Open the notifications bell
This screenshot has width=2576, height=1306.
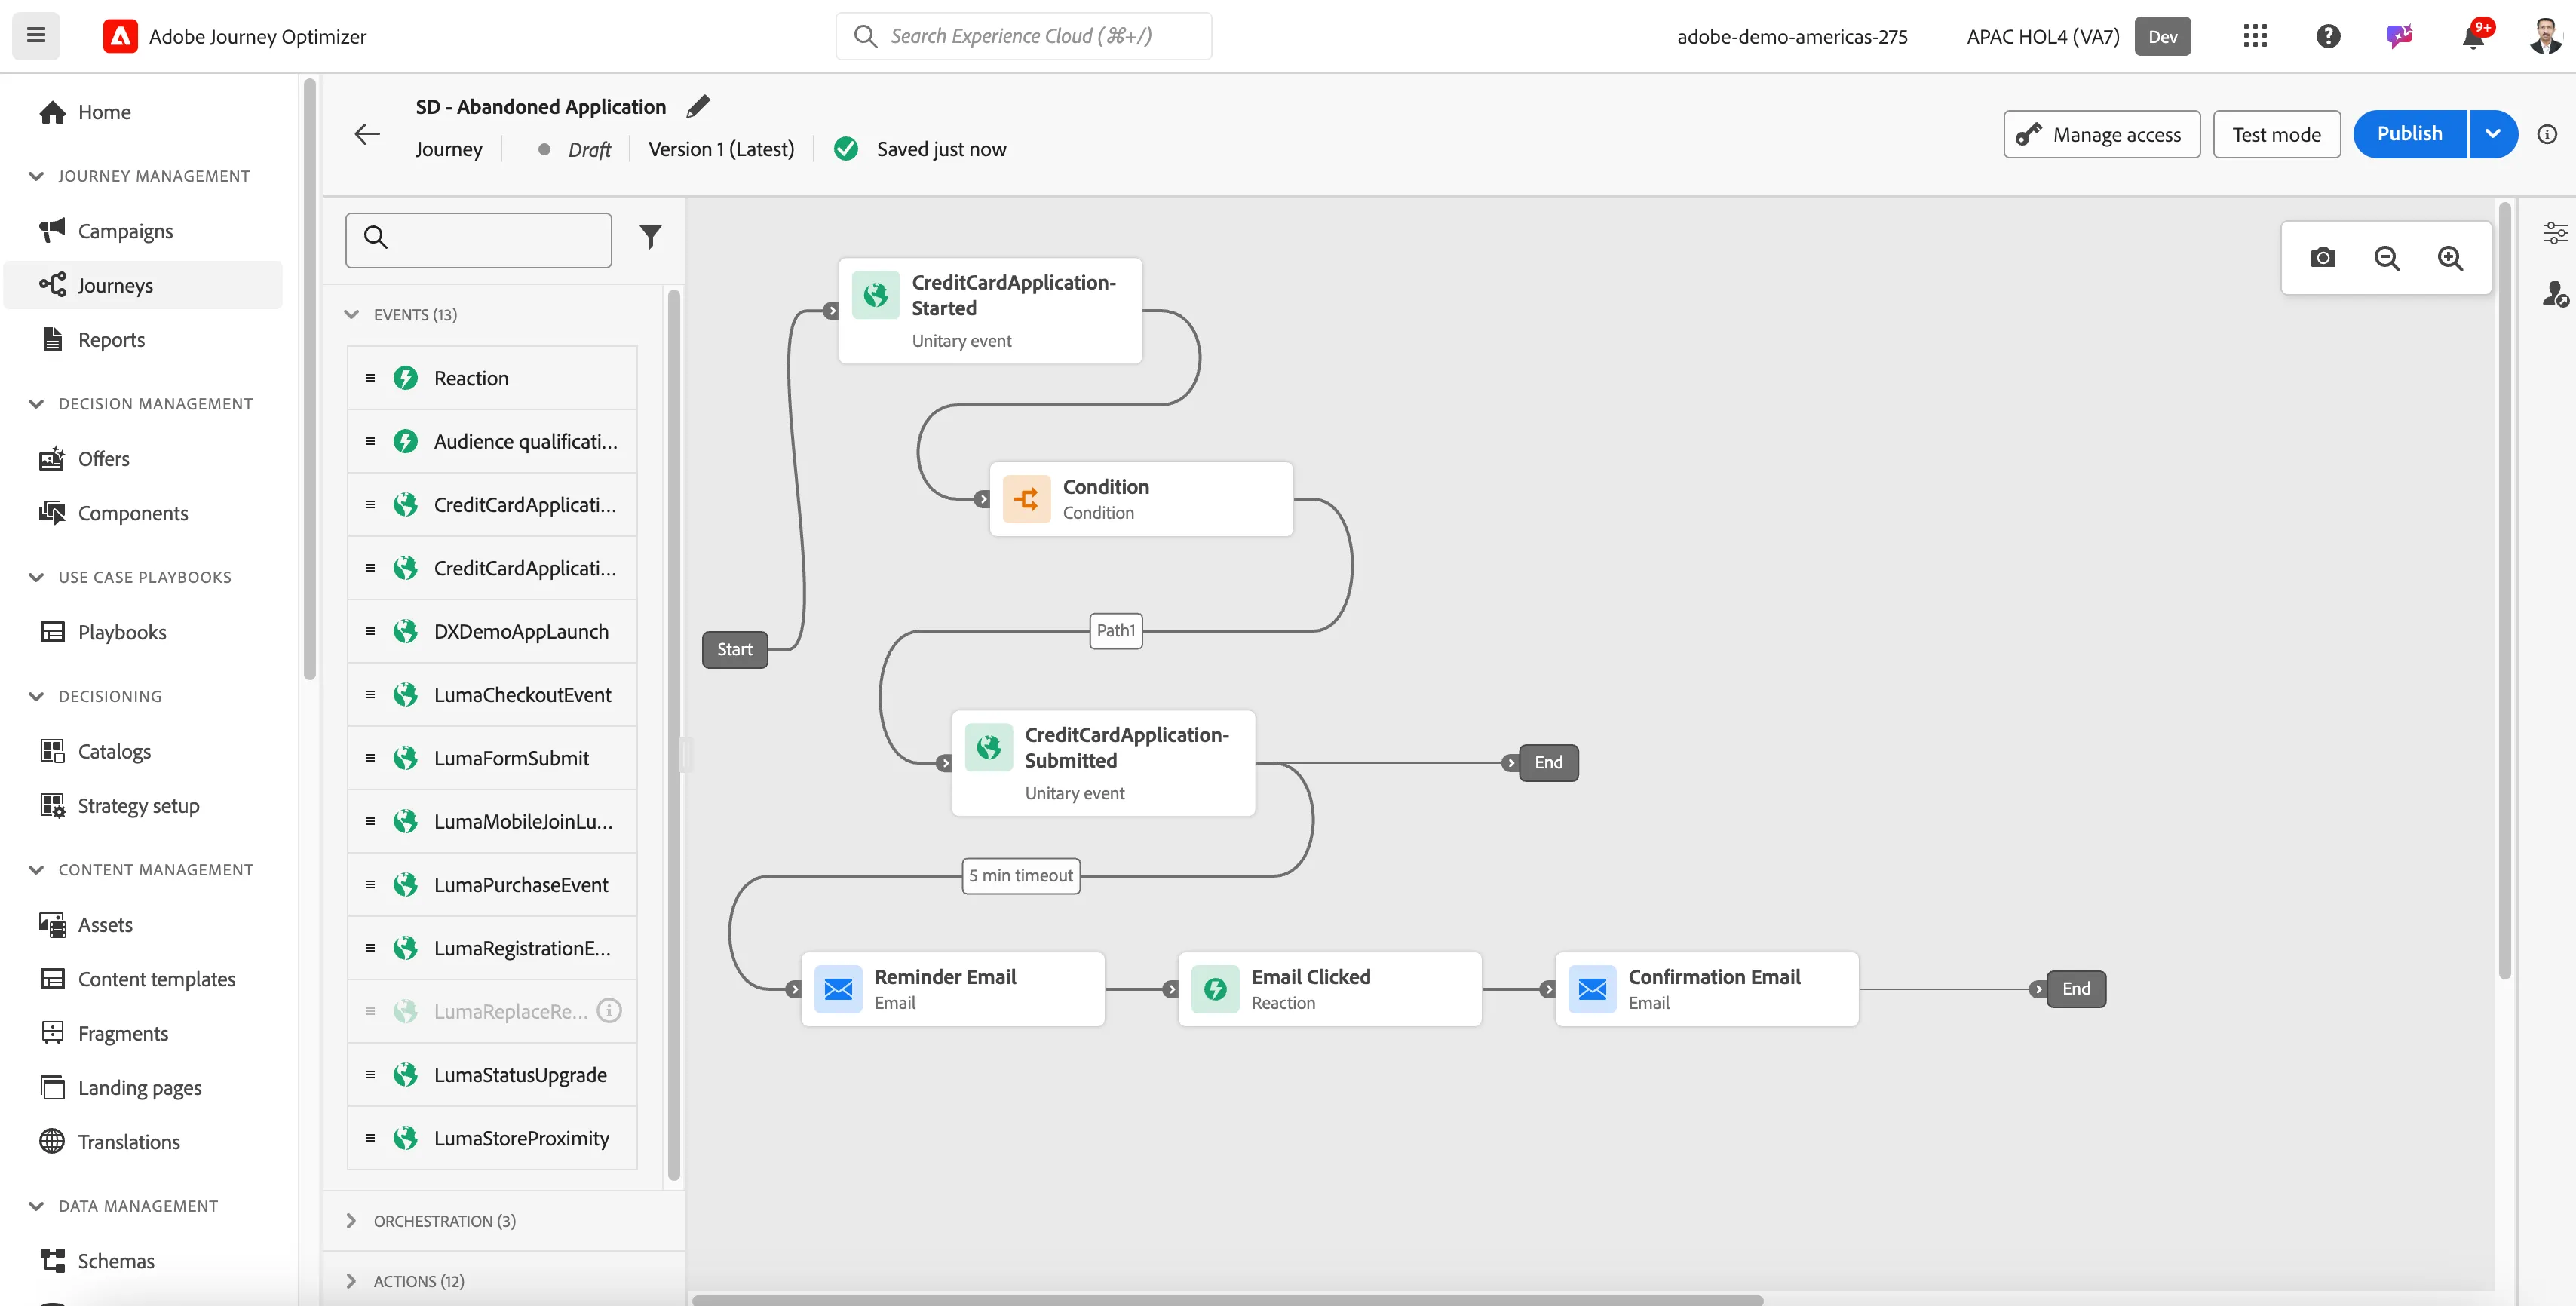2473,37
